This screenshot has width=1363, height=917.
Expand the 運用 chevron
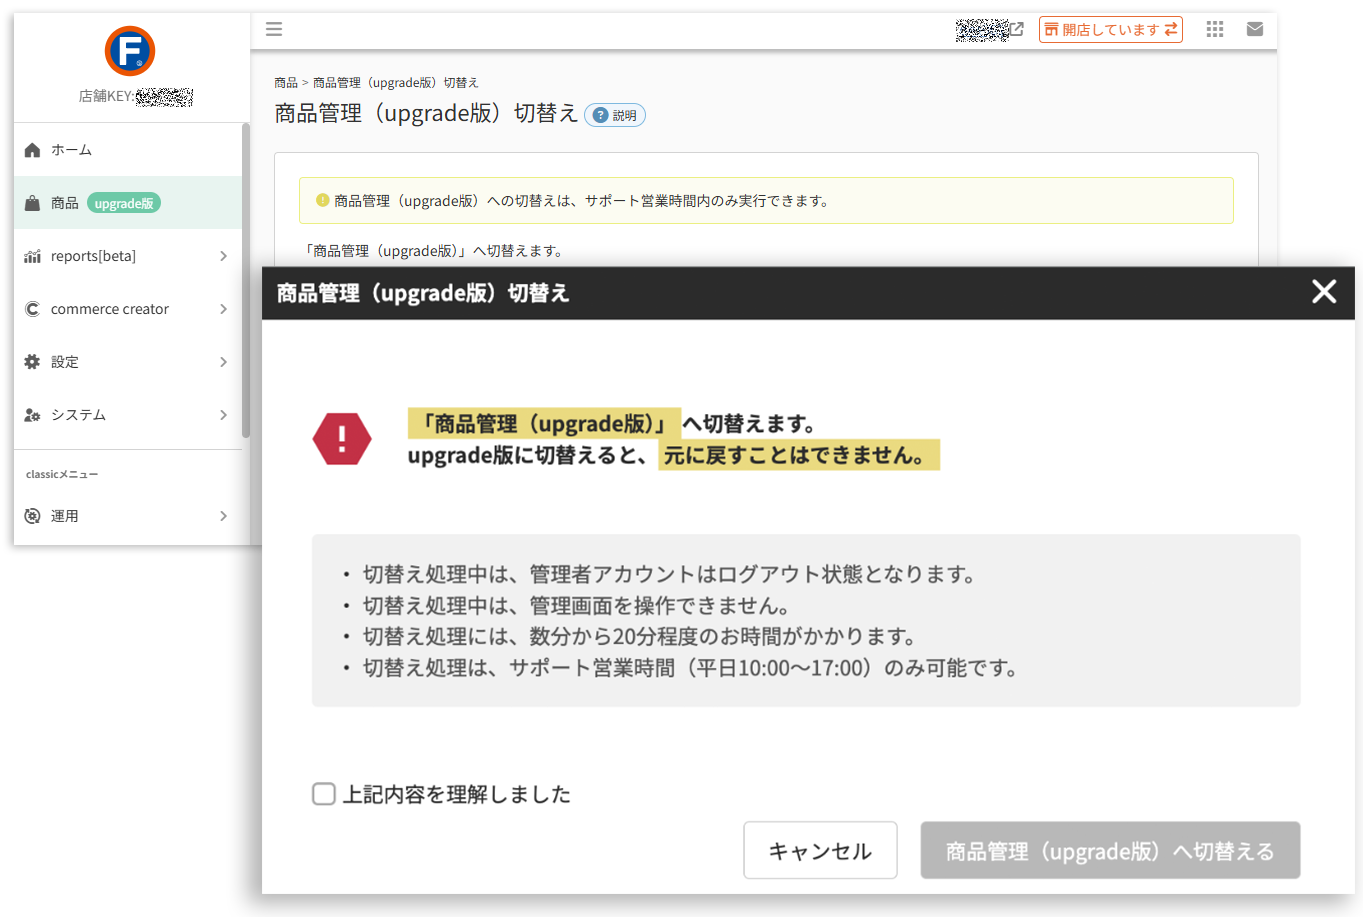(223, 516)
